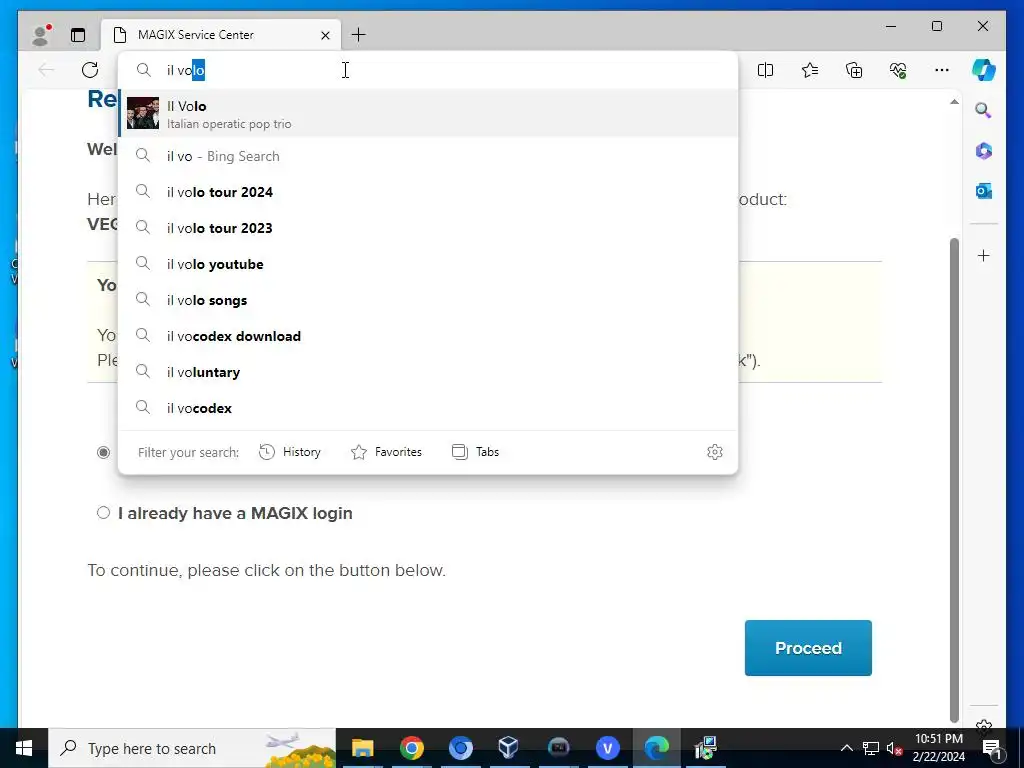Open the installer taskbar icon

(705, 748)
